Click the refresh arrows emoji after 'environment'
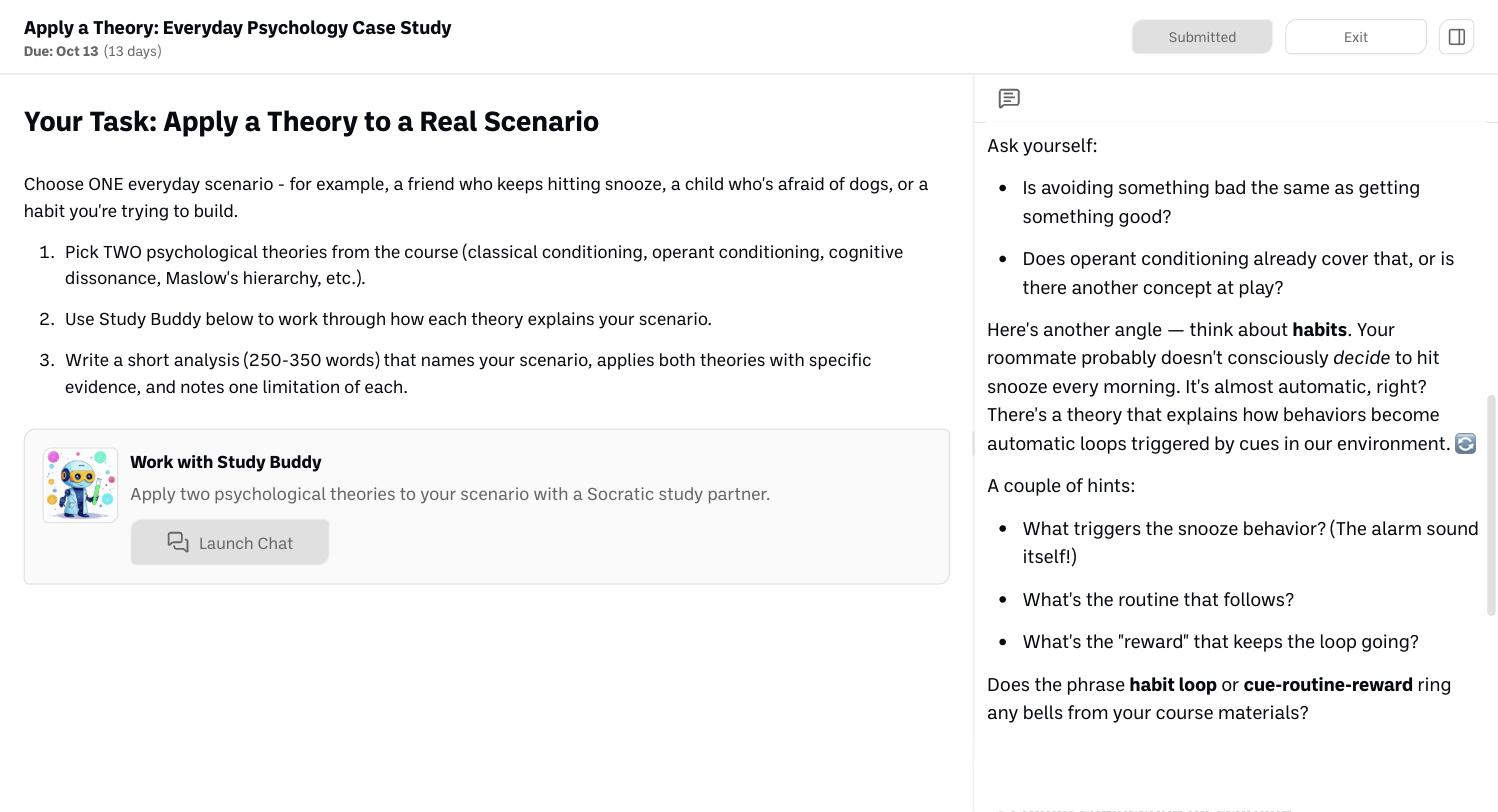Screen dimensions: 1498x812 point(1465,443)
